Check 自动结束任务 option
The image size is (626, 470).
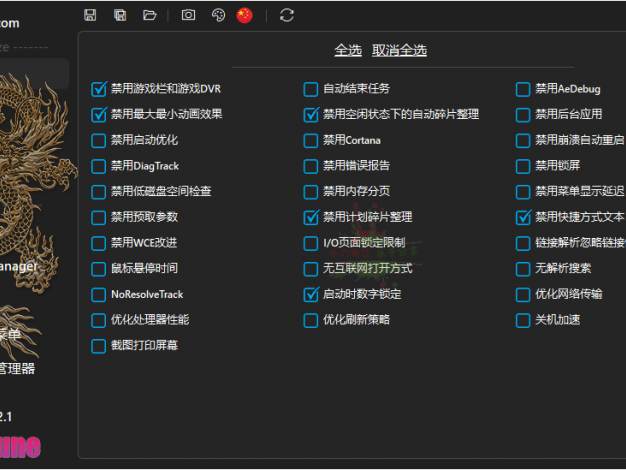point(311,89)
